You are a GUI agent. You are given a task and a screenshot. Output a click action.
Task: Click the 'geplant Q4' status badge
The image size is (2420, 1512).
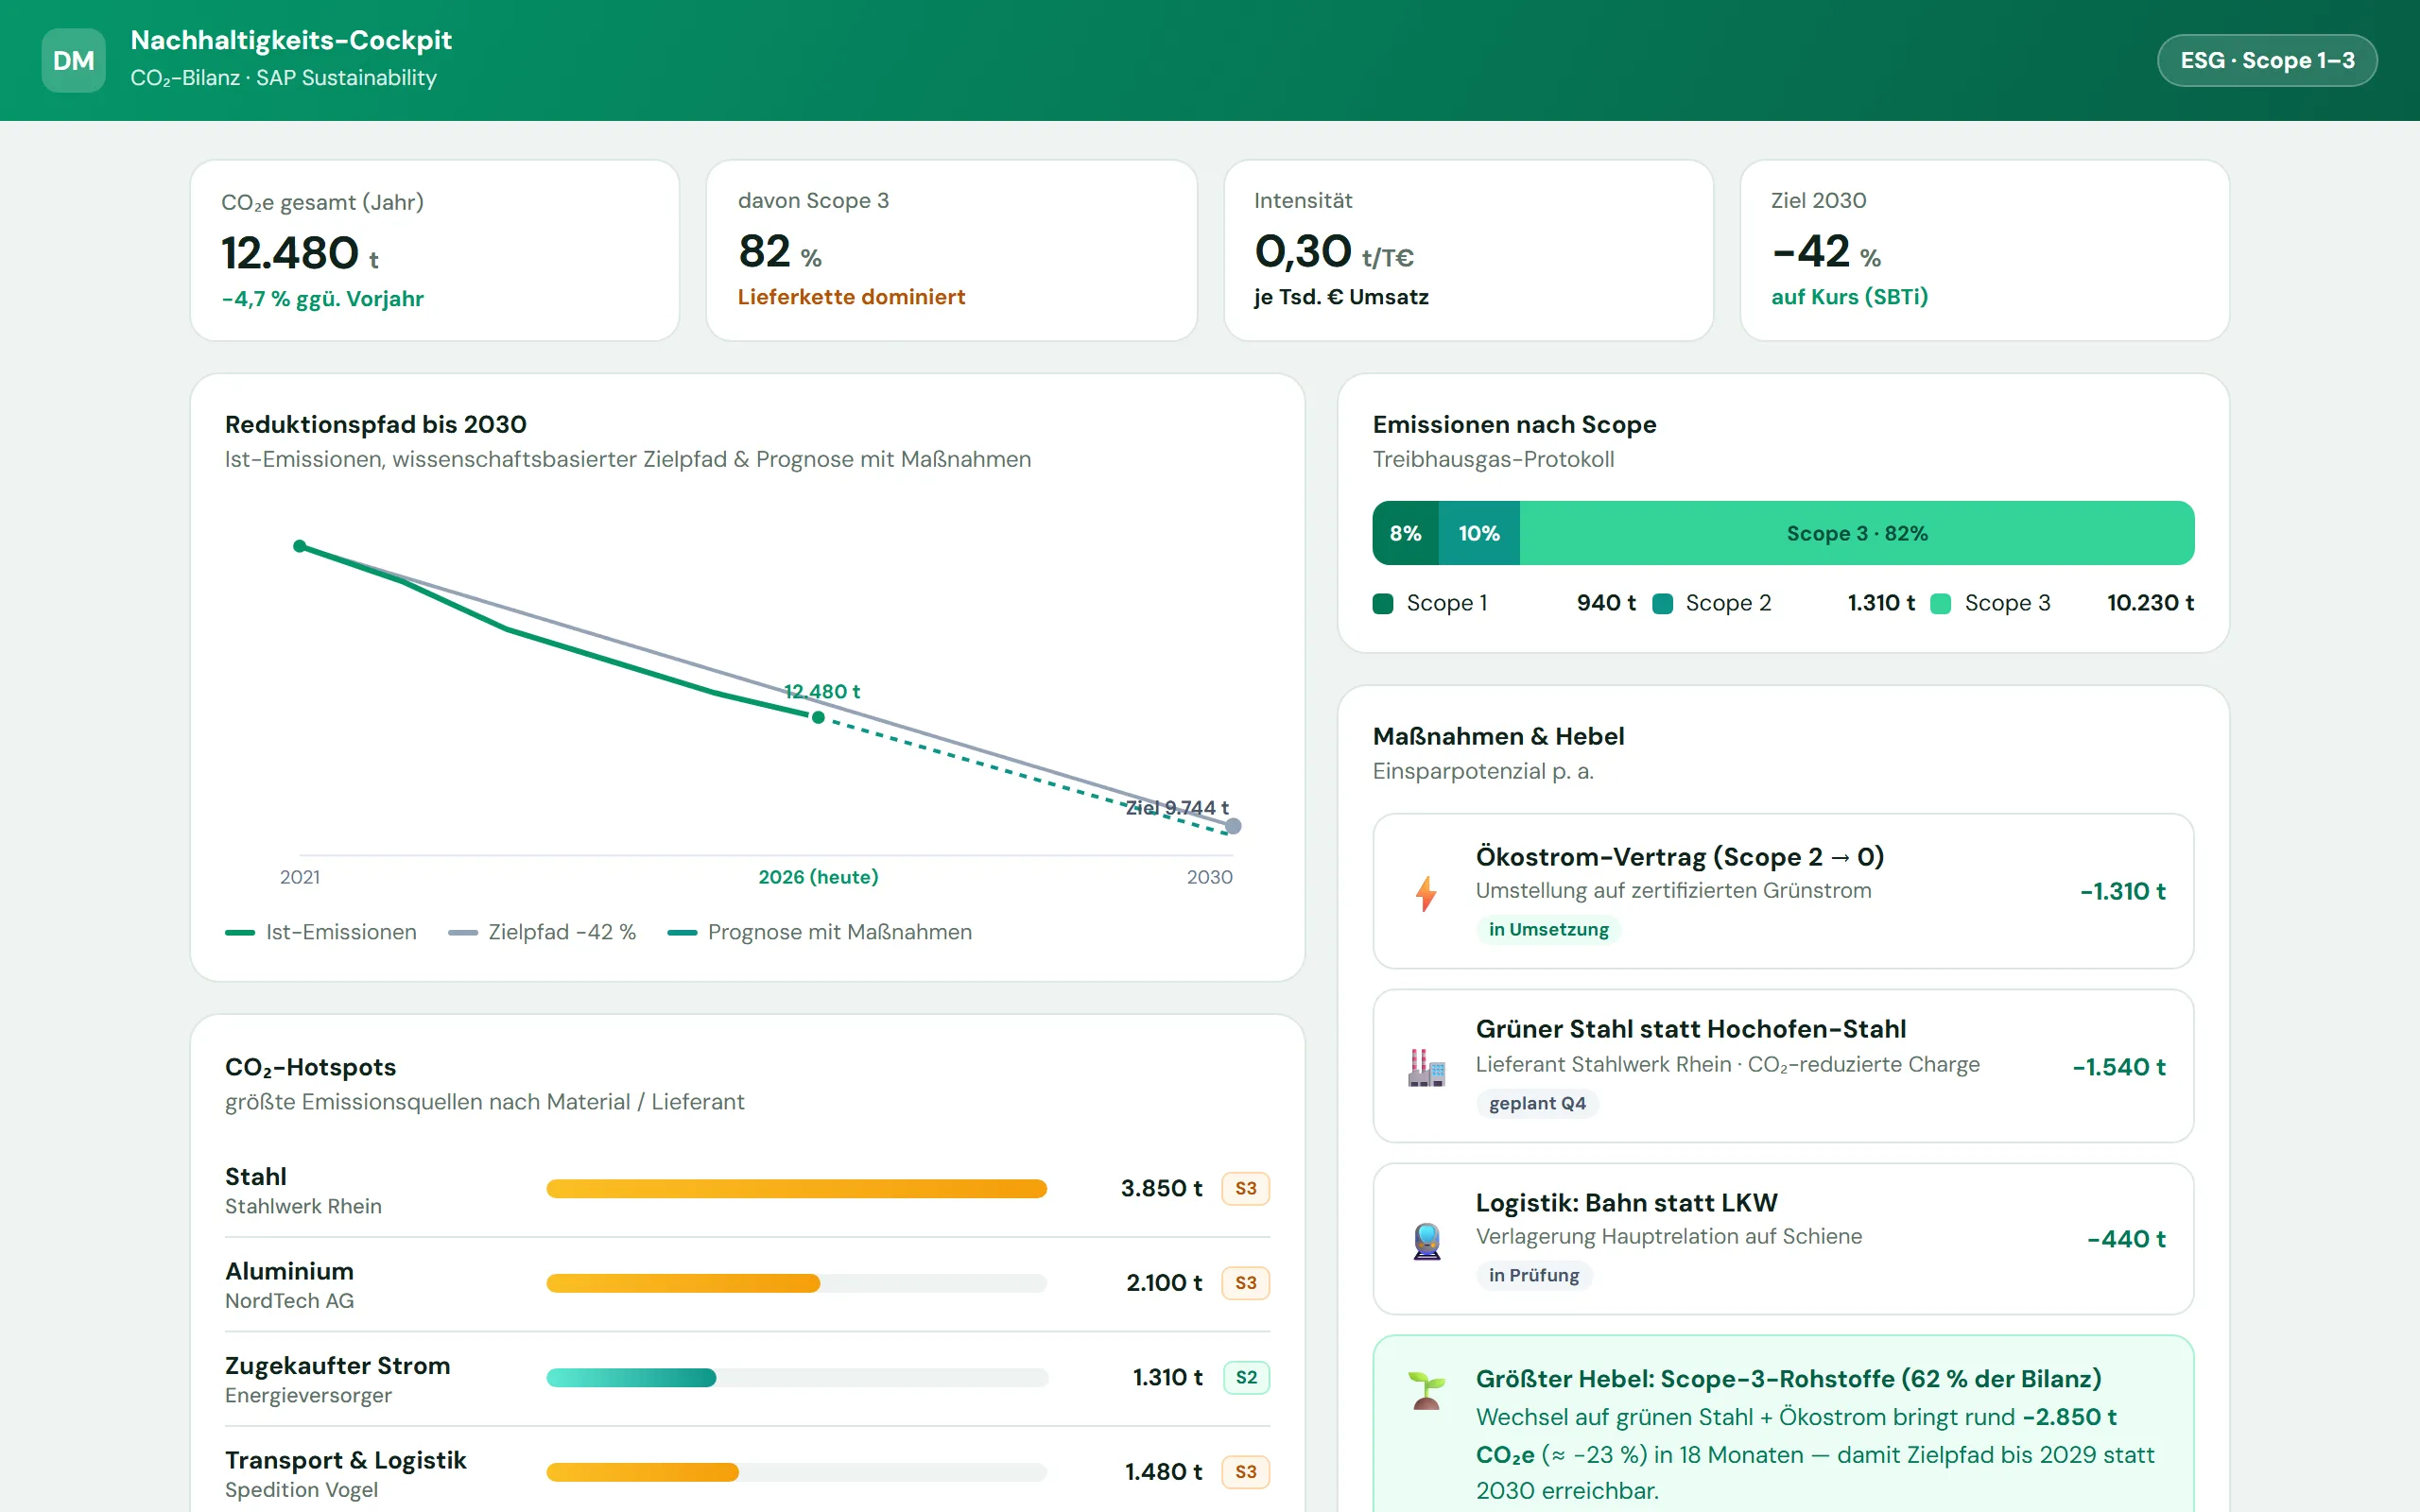point(1537,1104)
